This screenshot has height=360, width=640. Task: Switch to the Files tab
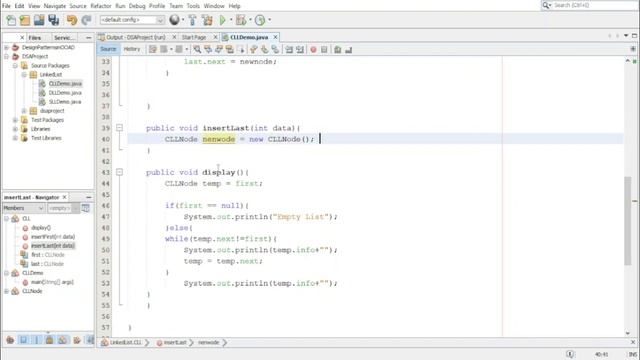pos(35,38)
